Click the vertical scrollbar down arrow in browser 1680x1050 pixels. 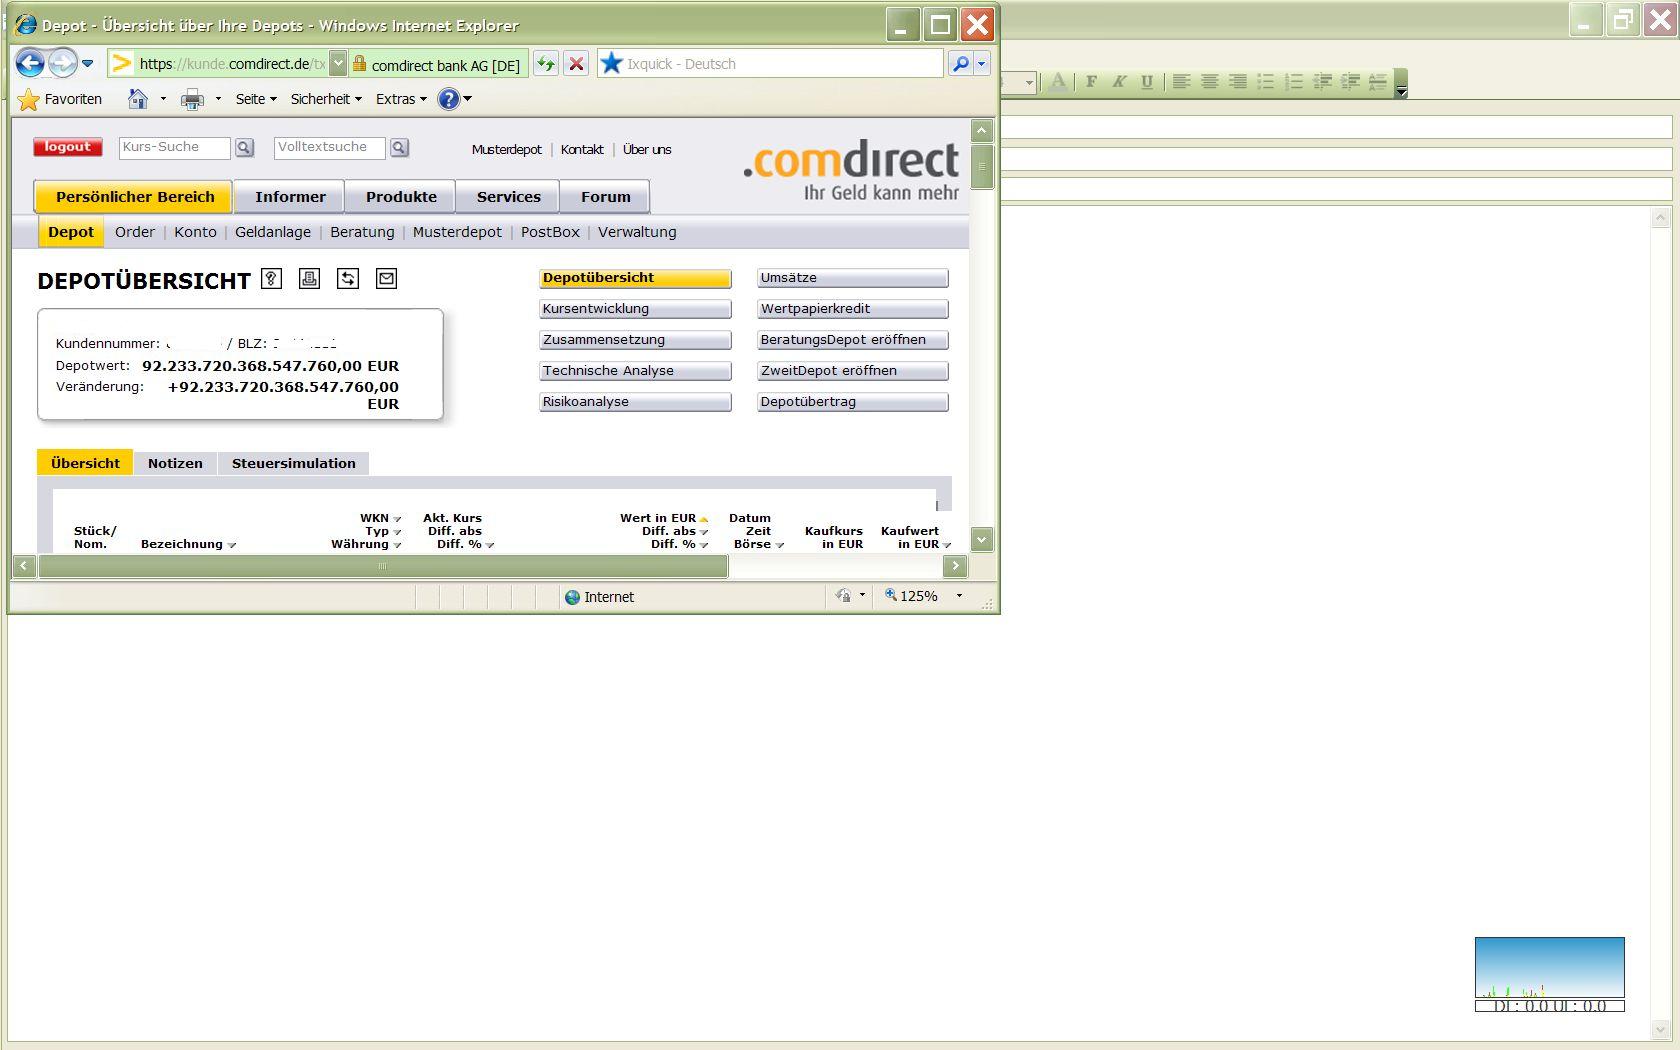981,540
